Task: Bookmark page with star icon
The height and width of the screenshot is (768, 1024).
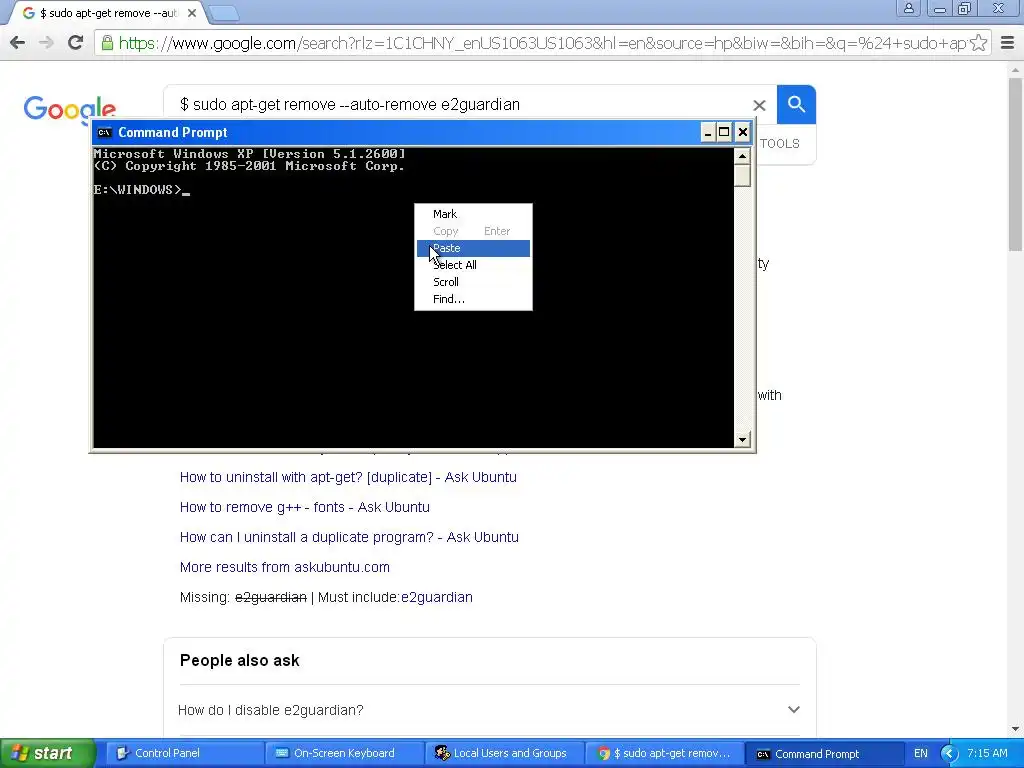Action: [x=978, y=43]
